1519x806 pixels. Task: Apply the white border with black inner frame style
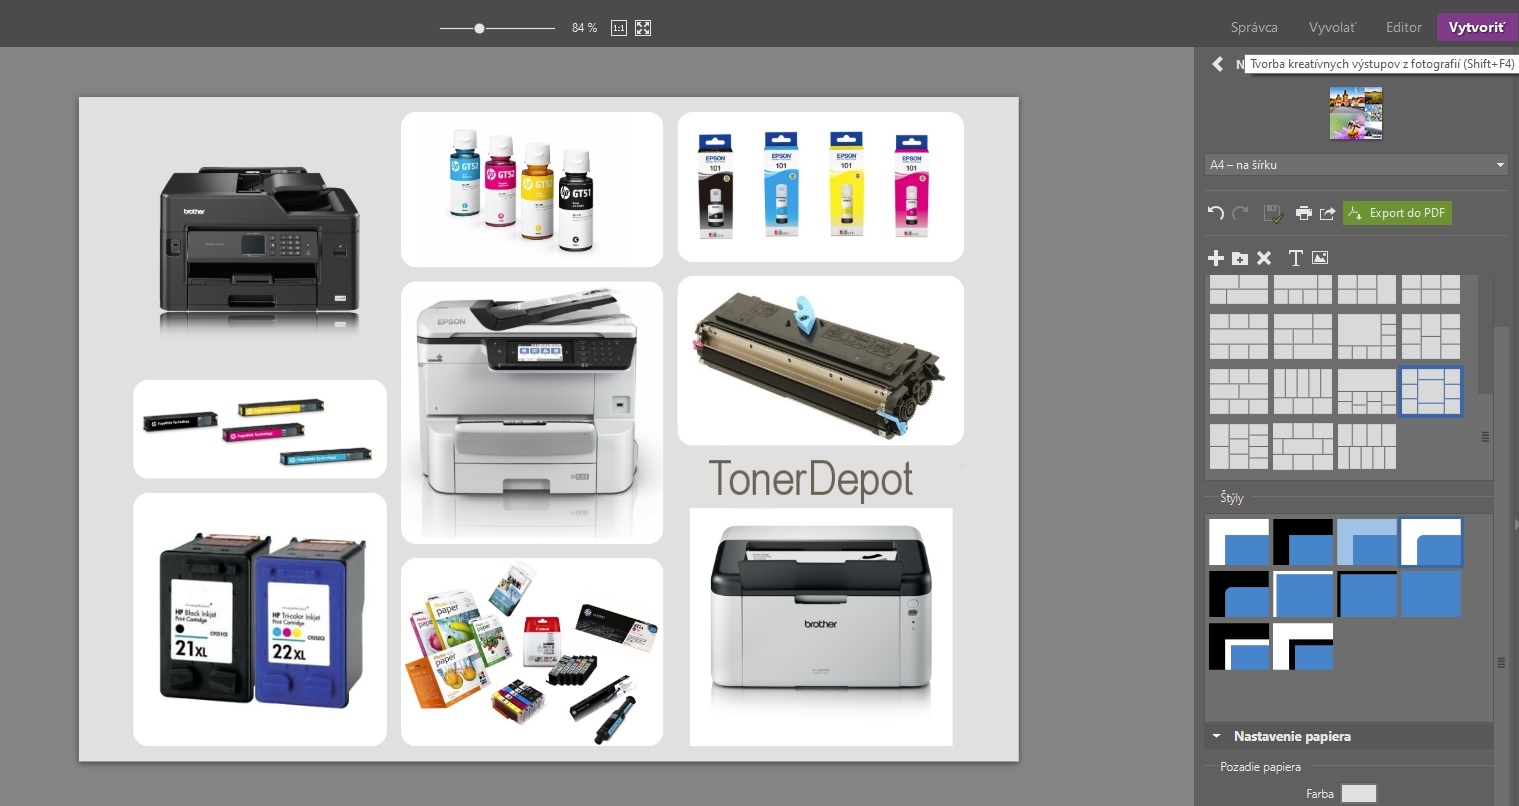1303,646
